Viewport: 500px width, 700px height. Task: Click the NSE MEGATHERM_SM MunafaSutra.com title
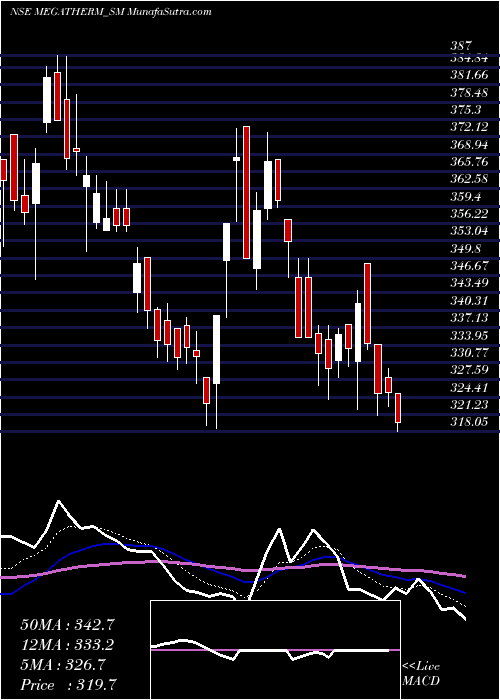coord(110,12)
